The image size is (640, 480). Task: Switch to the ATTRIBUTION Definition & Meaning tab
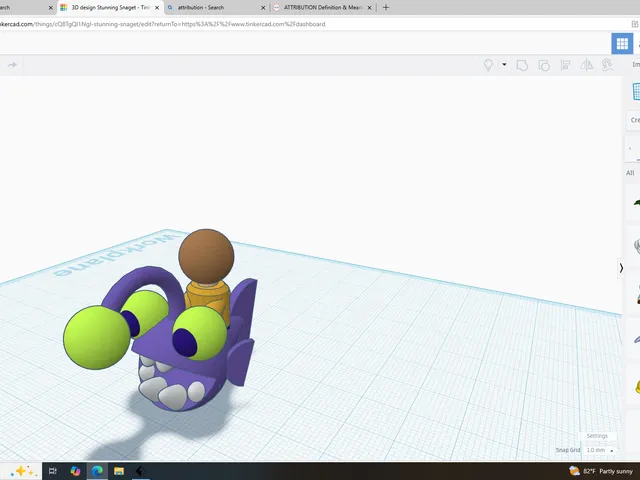coord(323,7)
